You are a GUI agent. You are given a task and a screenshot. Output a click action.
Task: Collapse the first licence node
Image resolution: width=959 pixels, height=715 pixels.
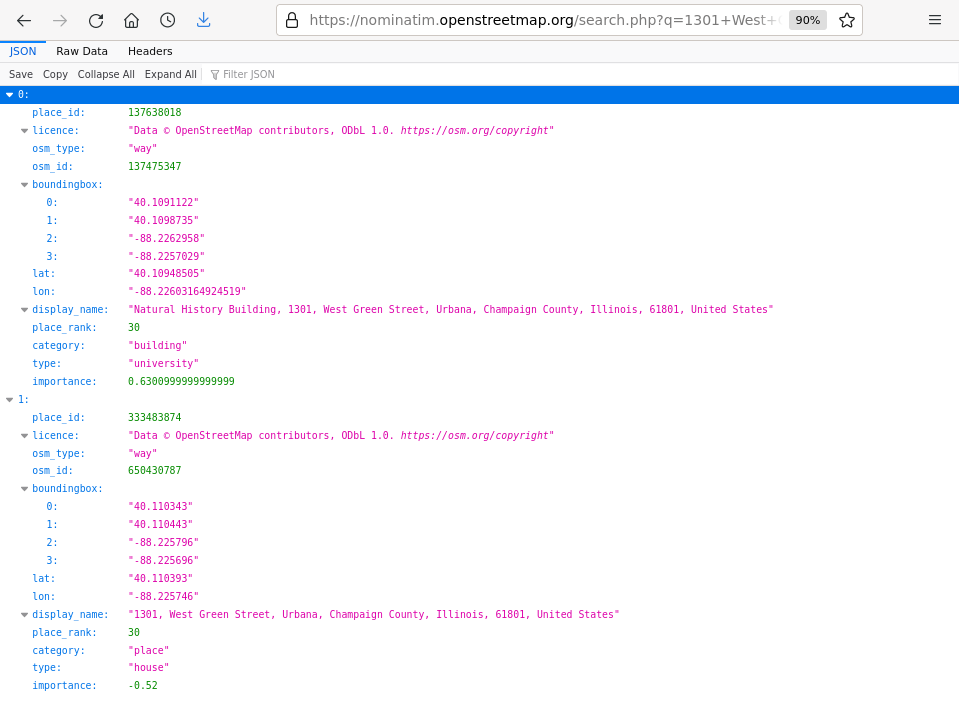tap(24, 131)
